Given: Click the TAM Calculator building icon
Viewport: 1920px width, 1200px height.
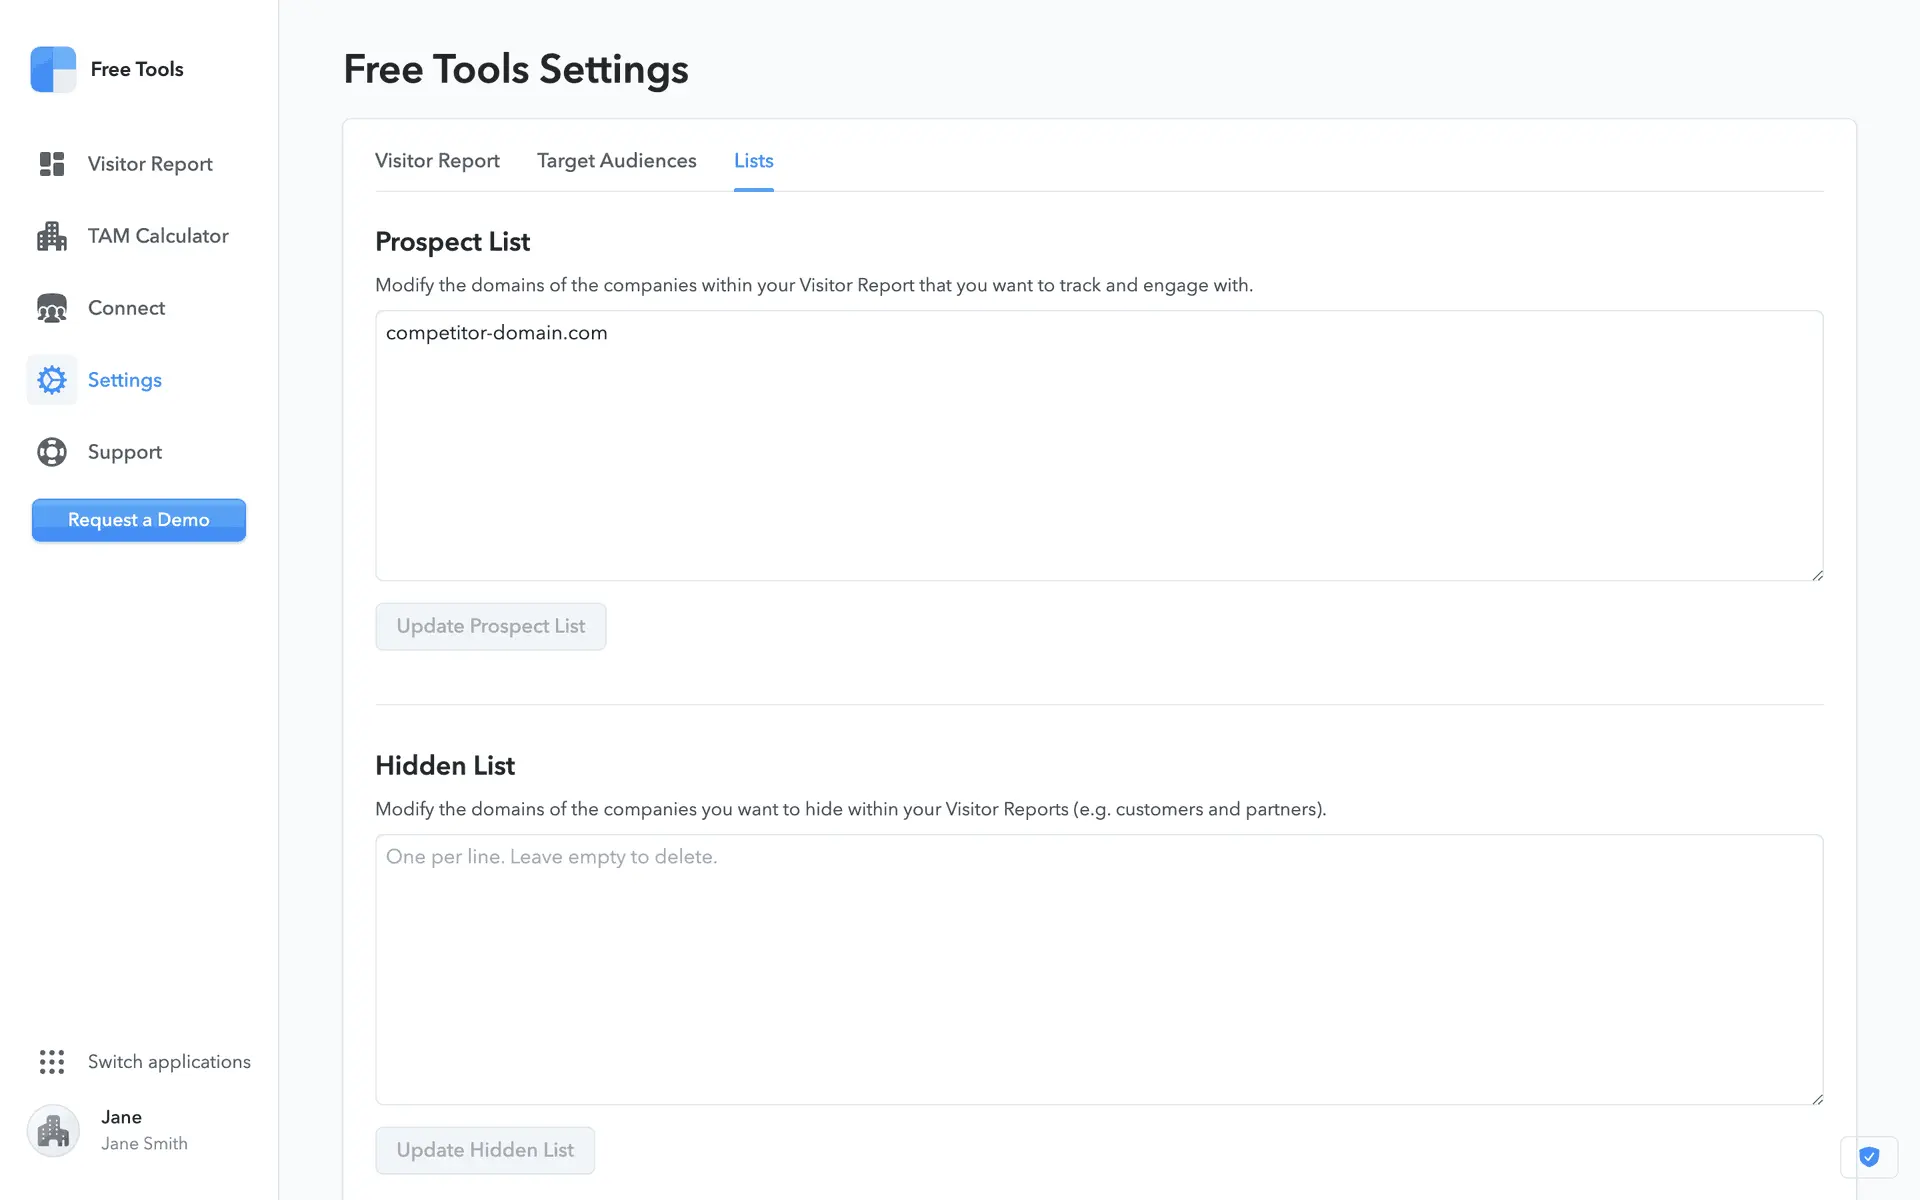Looking at the screenshot, I should (52, 236).
